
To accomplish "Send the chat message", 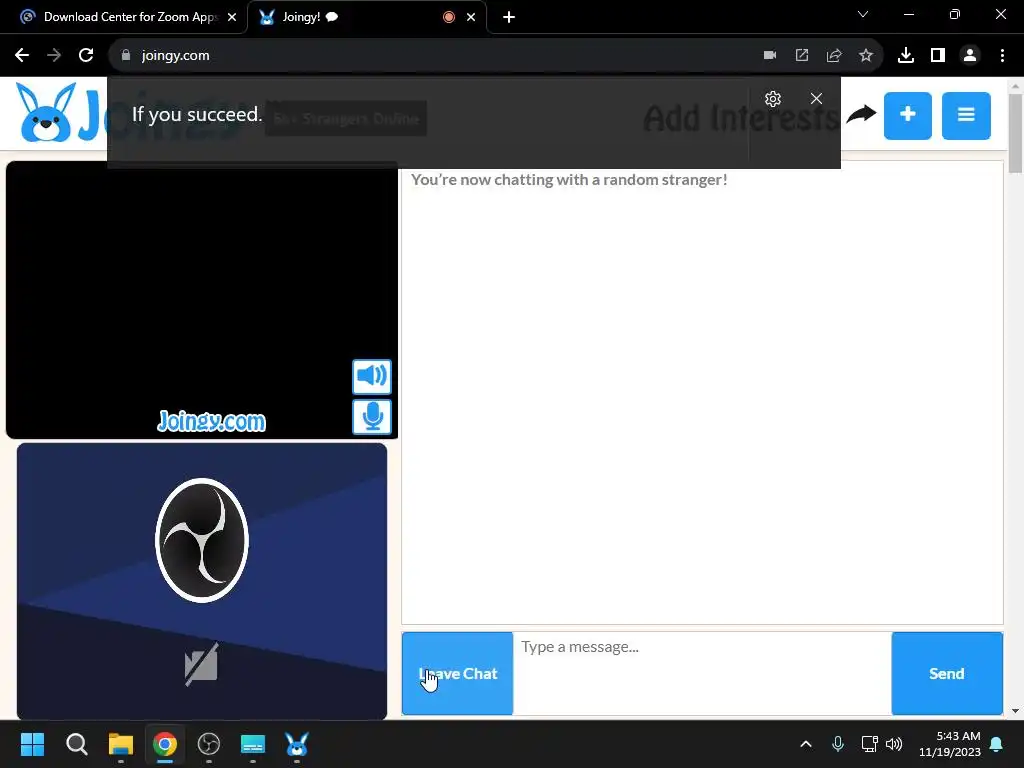I will point(946,673).
